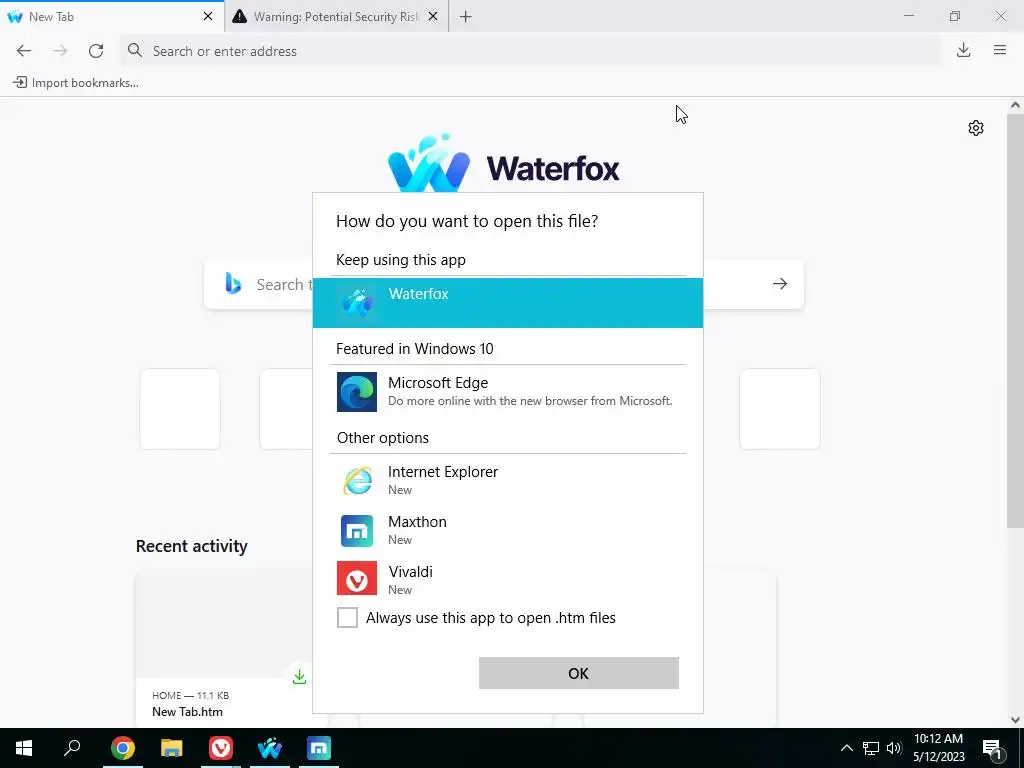Click the taskbar clock and date

[x=938, y=748]
